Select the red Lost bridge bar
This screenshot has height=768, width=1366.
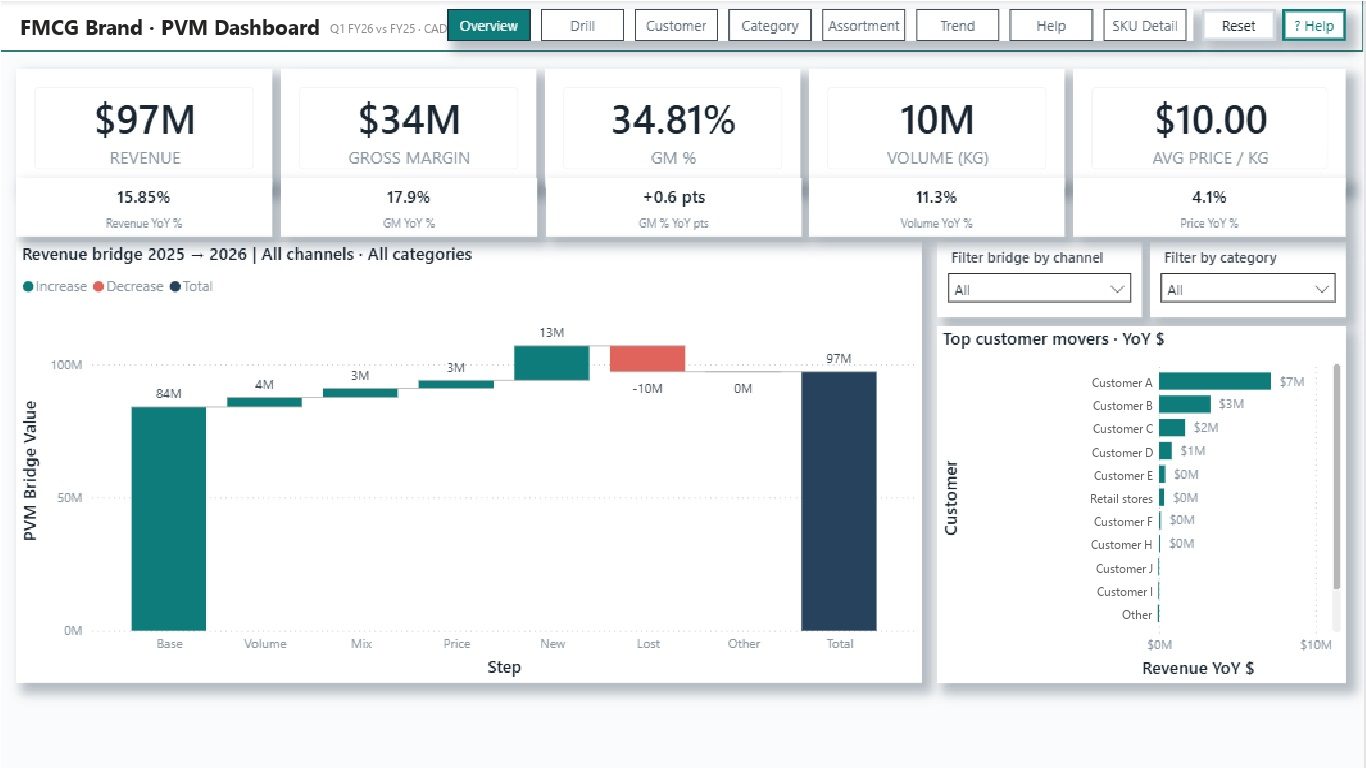647,359
